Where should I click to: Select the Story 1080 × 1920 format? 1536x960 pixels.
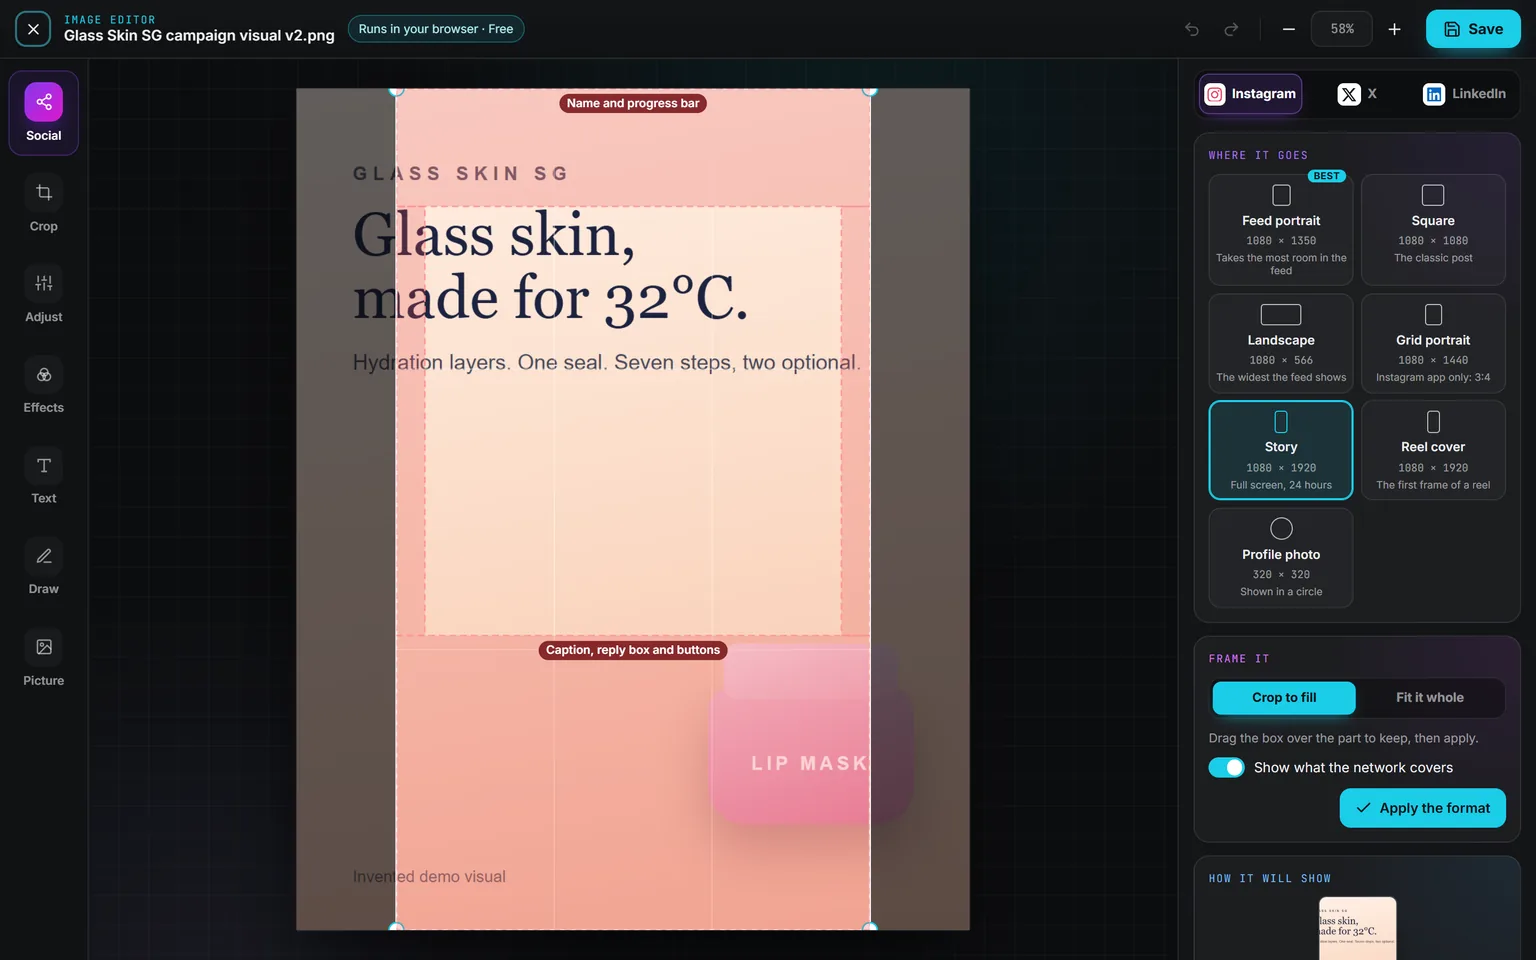pyautogui.click(x=1281, y=450)
